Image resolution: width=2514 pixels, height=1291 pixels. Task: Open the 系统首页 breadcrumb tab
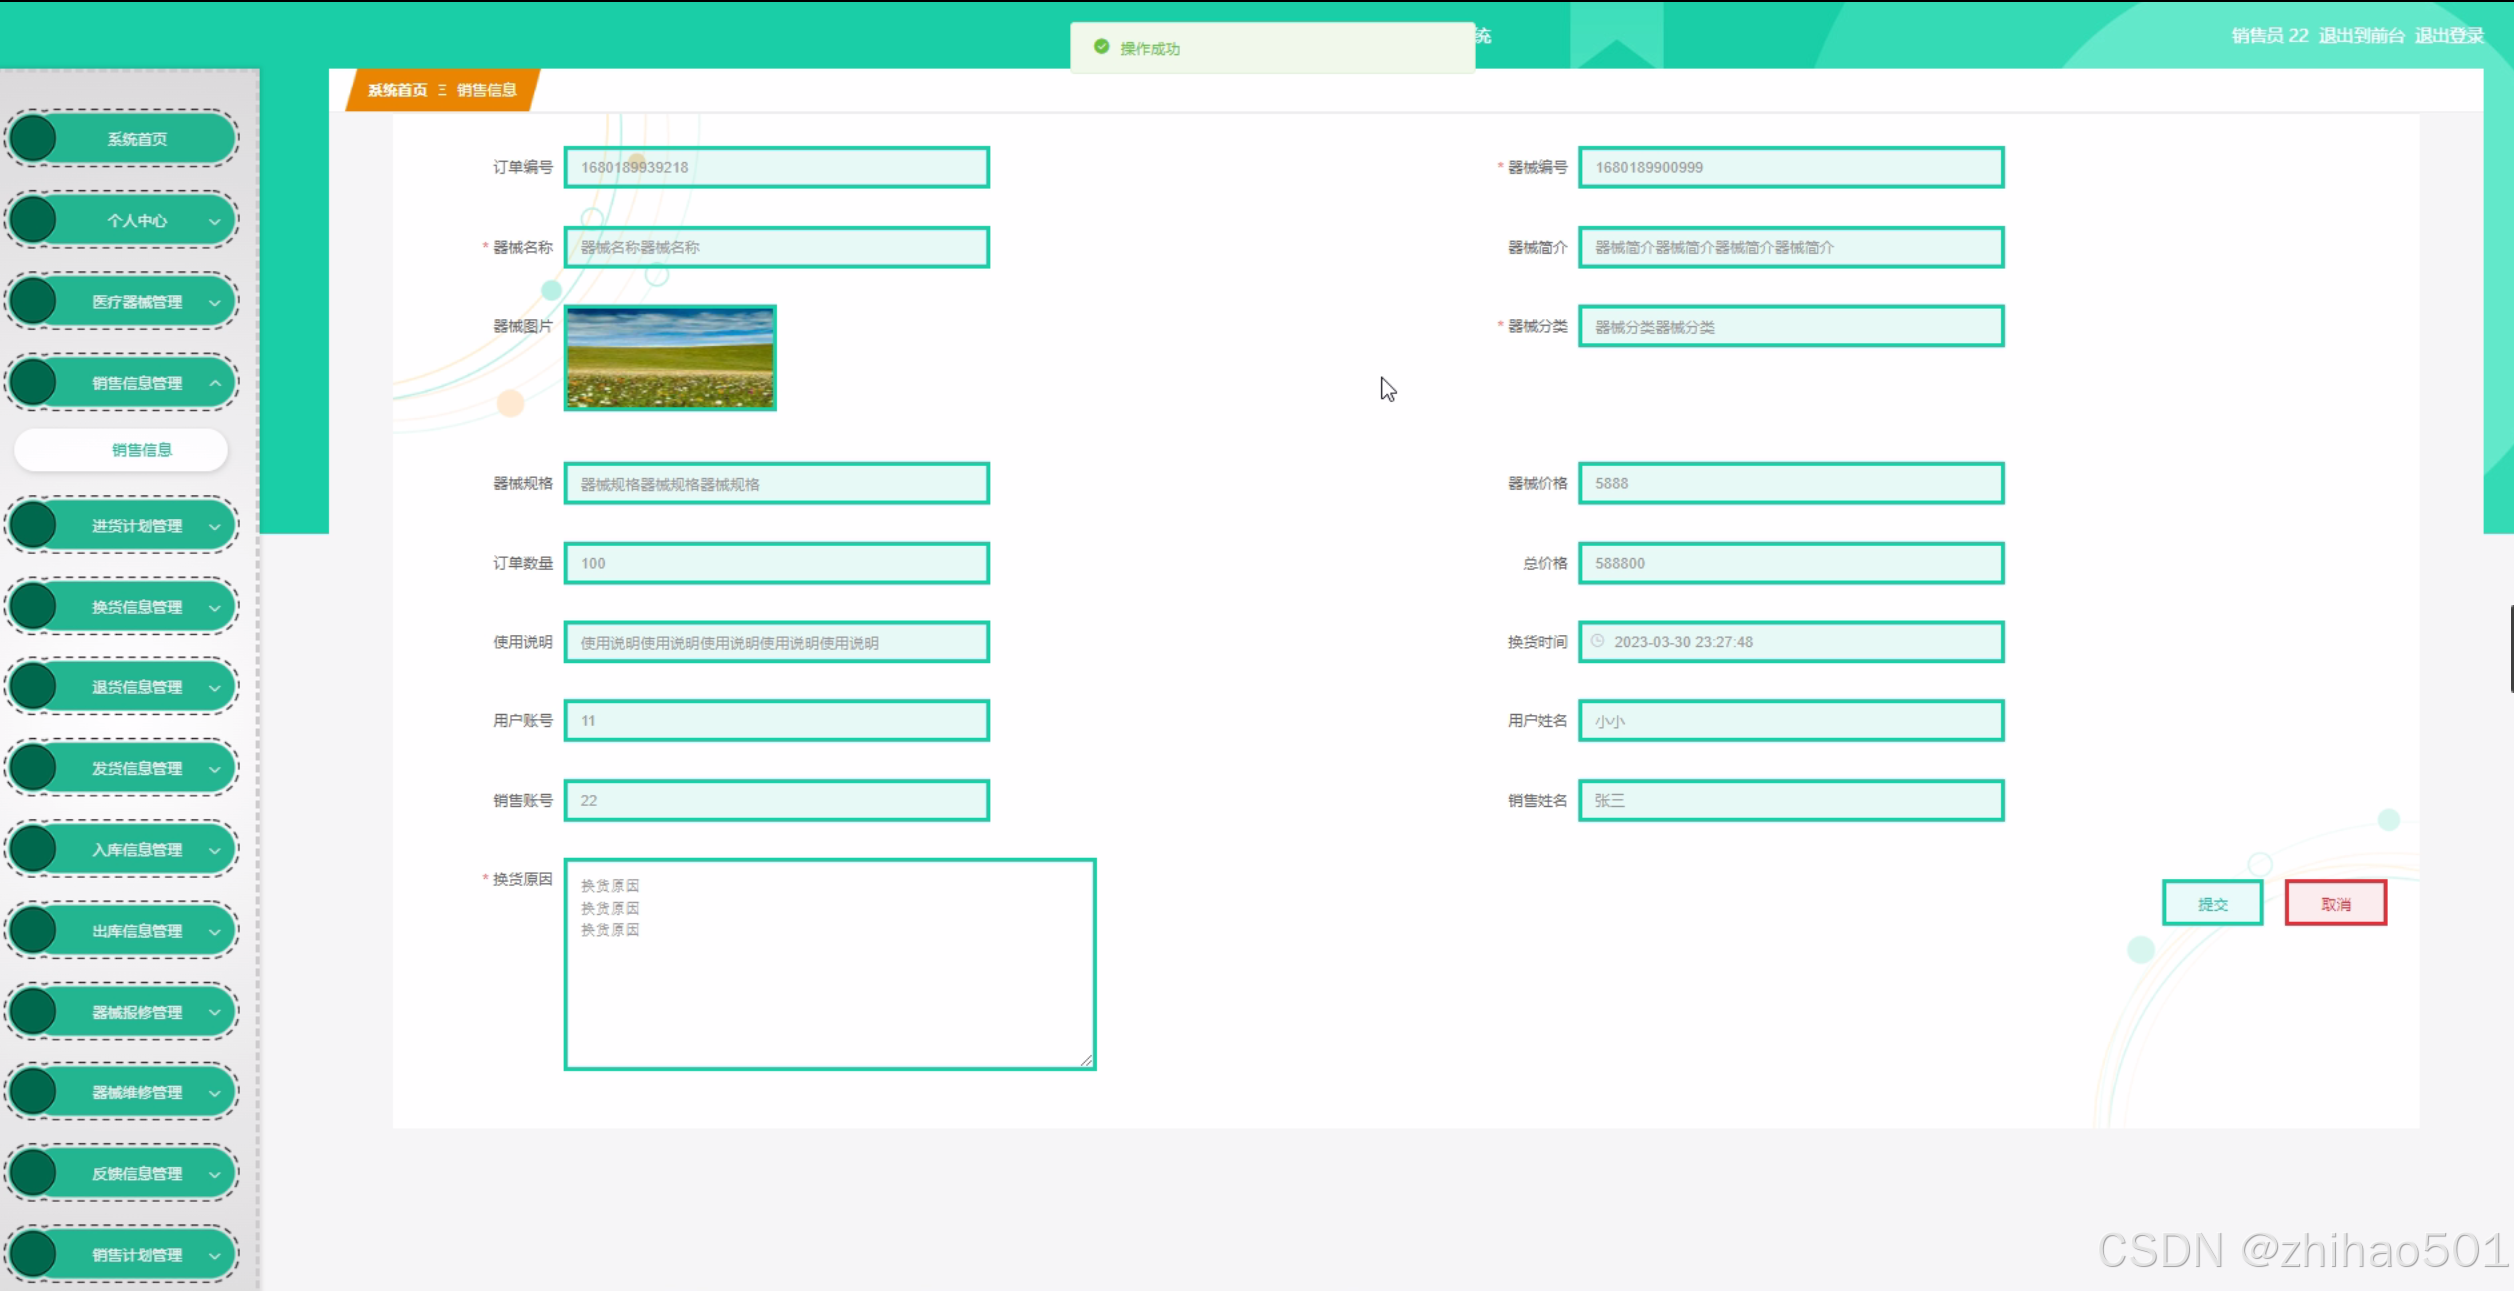[x=397, y=90]
